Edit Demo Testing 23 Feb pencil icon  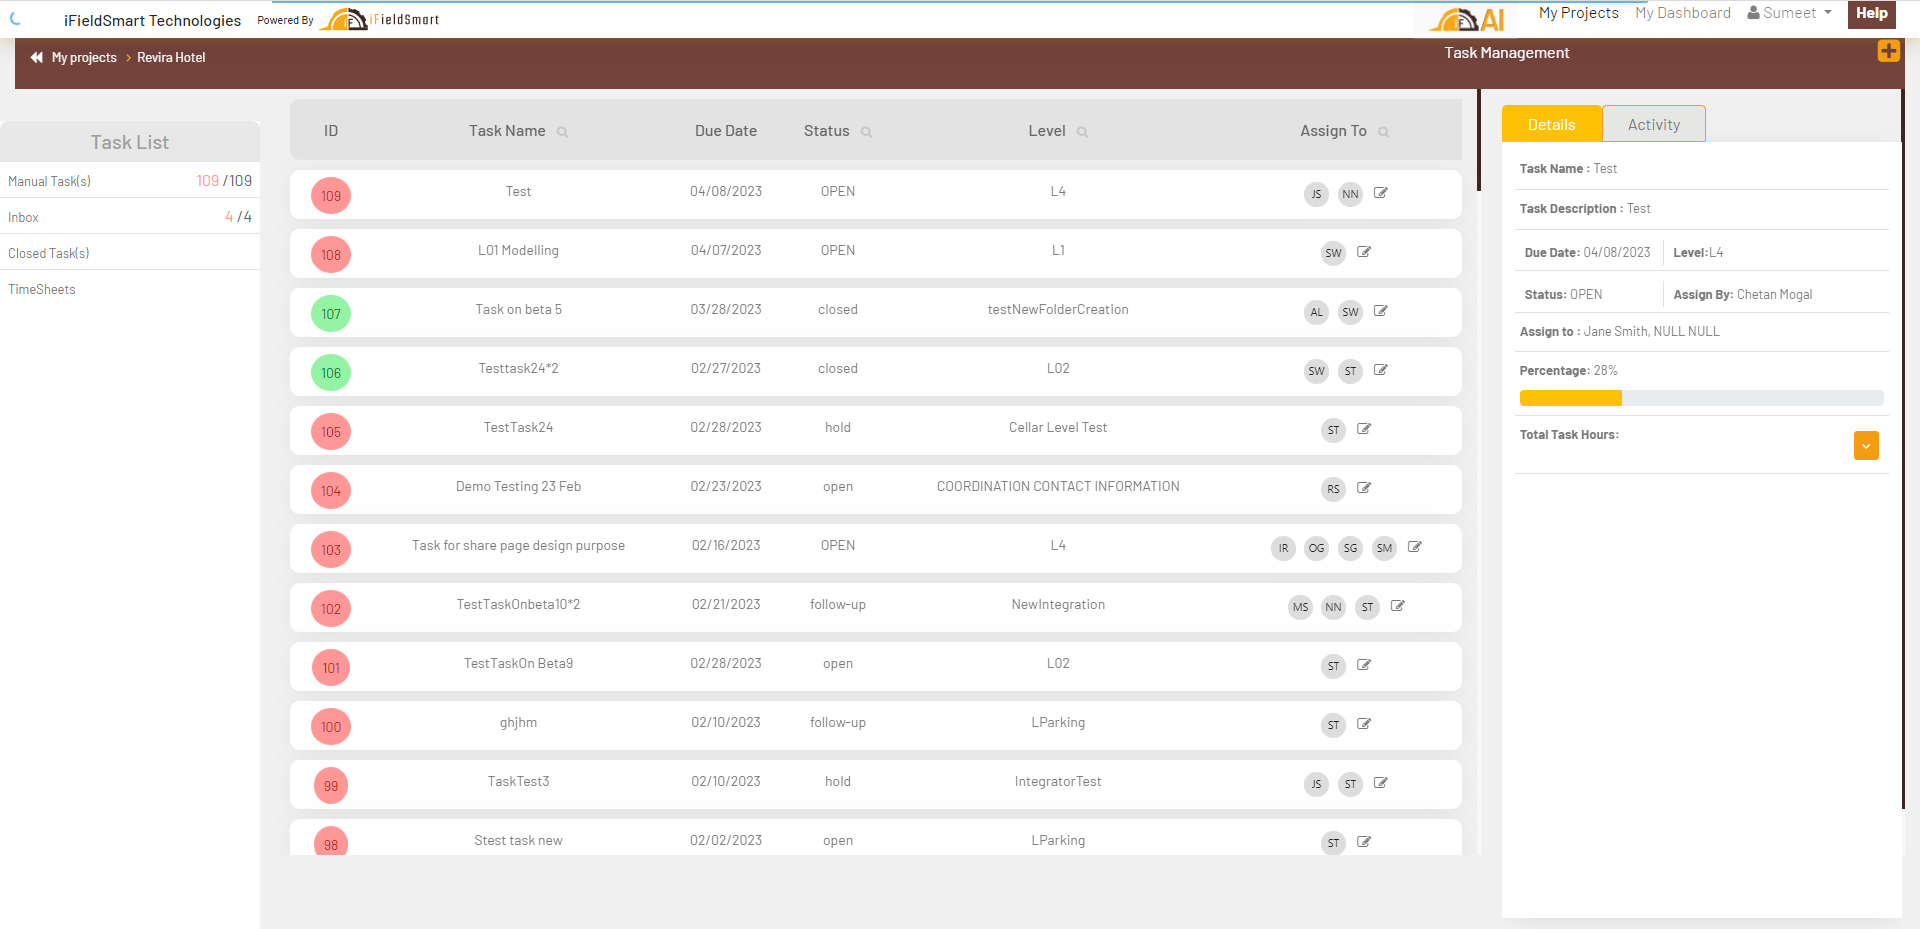coord(1364,488)
